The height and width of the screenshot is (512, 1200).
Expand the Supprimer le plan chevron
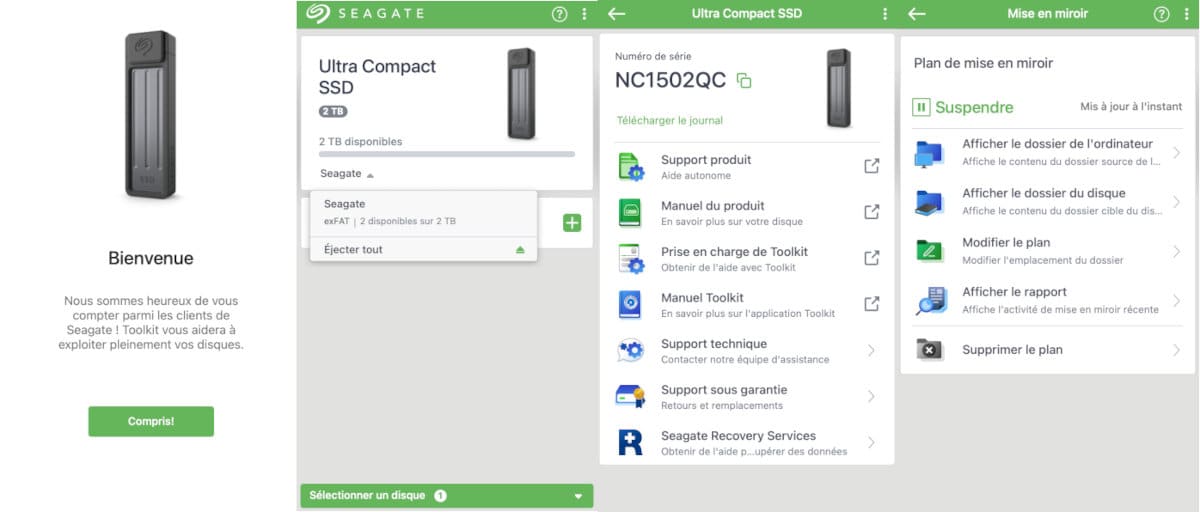(1177, 350)
